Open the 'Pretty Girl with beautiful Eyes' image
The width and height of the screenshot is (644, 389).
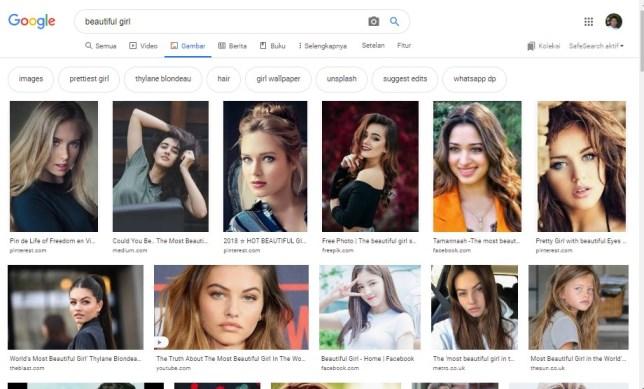click(582, 166)
